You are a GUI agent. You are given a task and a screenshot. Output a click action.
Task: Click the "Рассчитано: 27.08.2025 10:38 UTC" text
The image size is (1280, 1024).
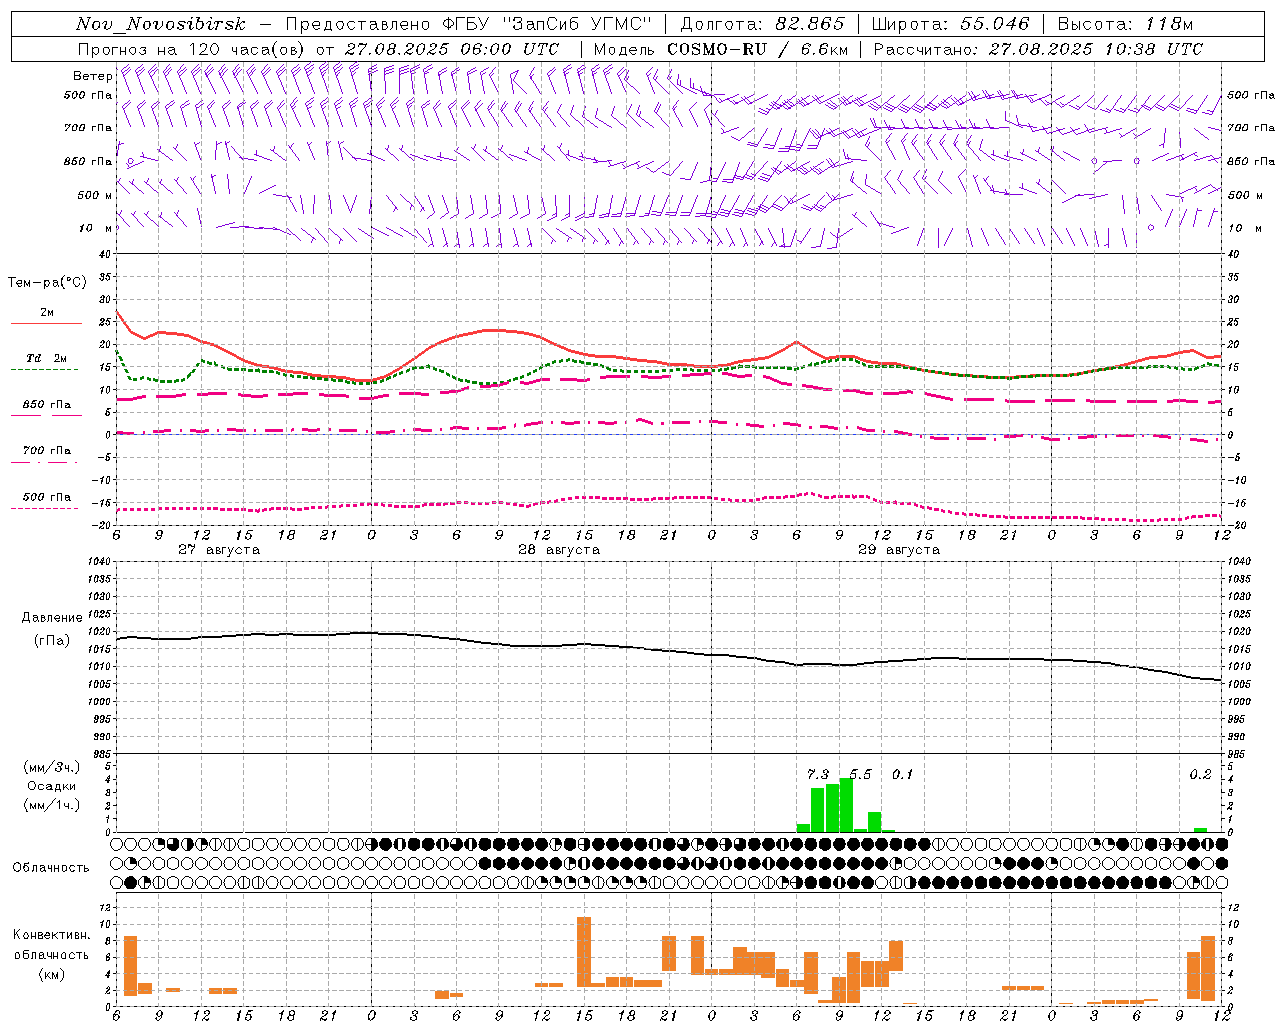pyautogui.click(x=1038, y=49)
